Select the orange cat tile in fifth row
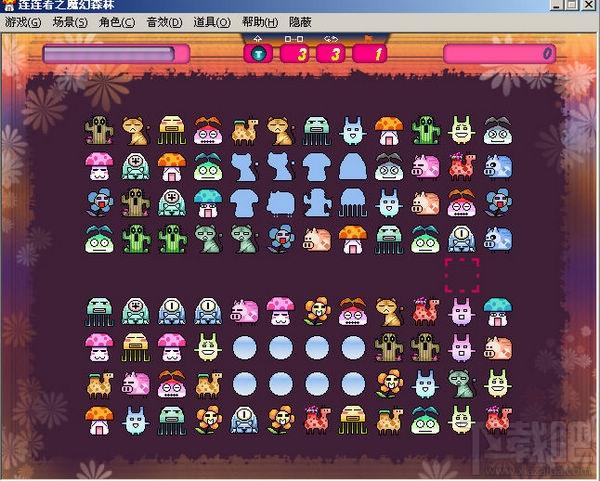This screenshot has height=481, width=600. 389,311
